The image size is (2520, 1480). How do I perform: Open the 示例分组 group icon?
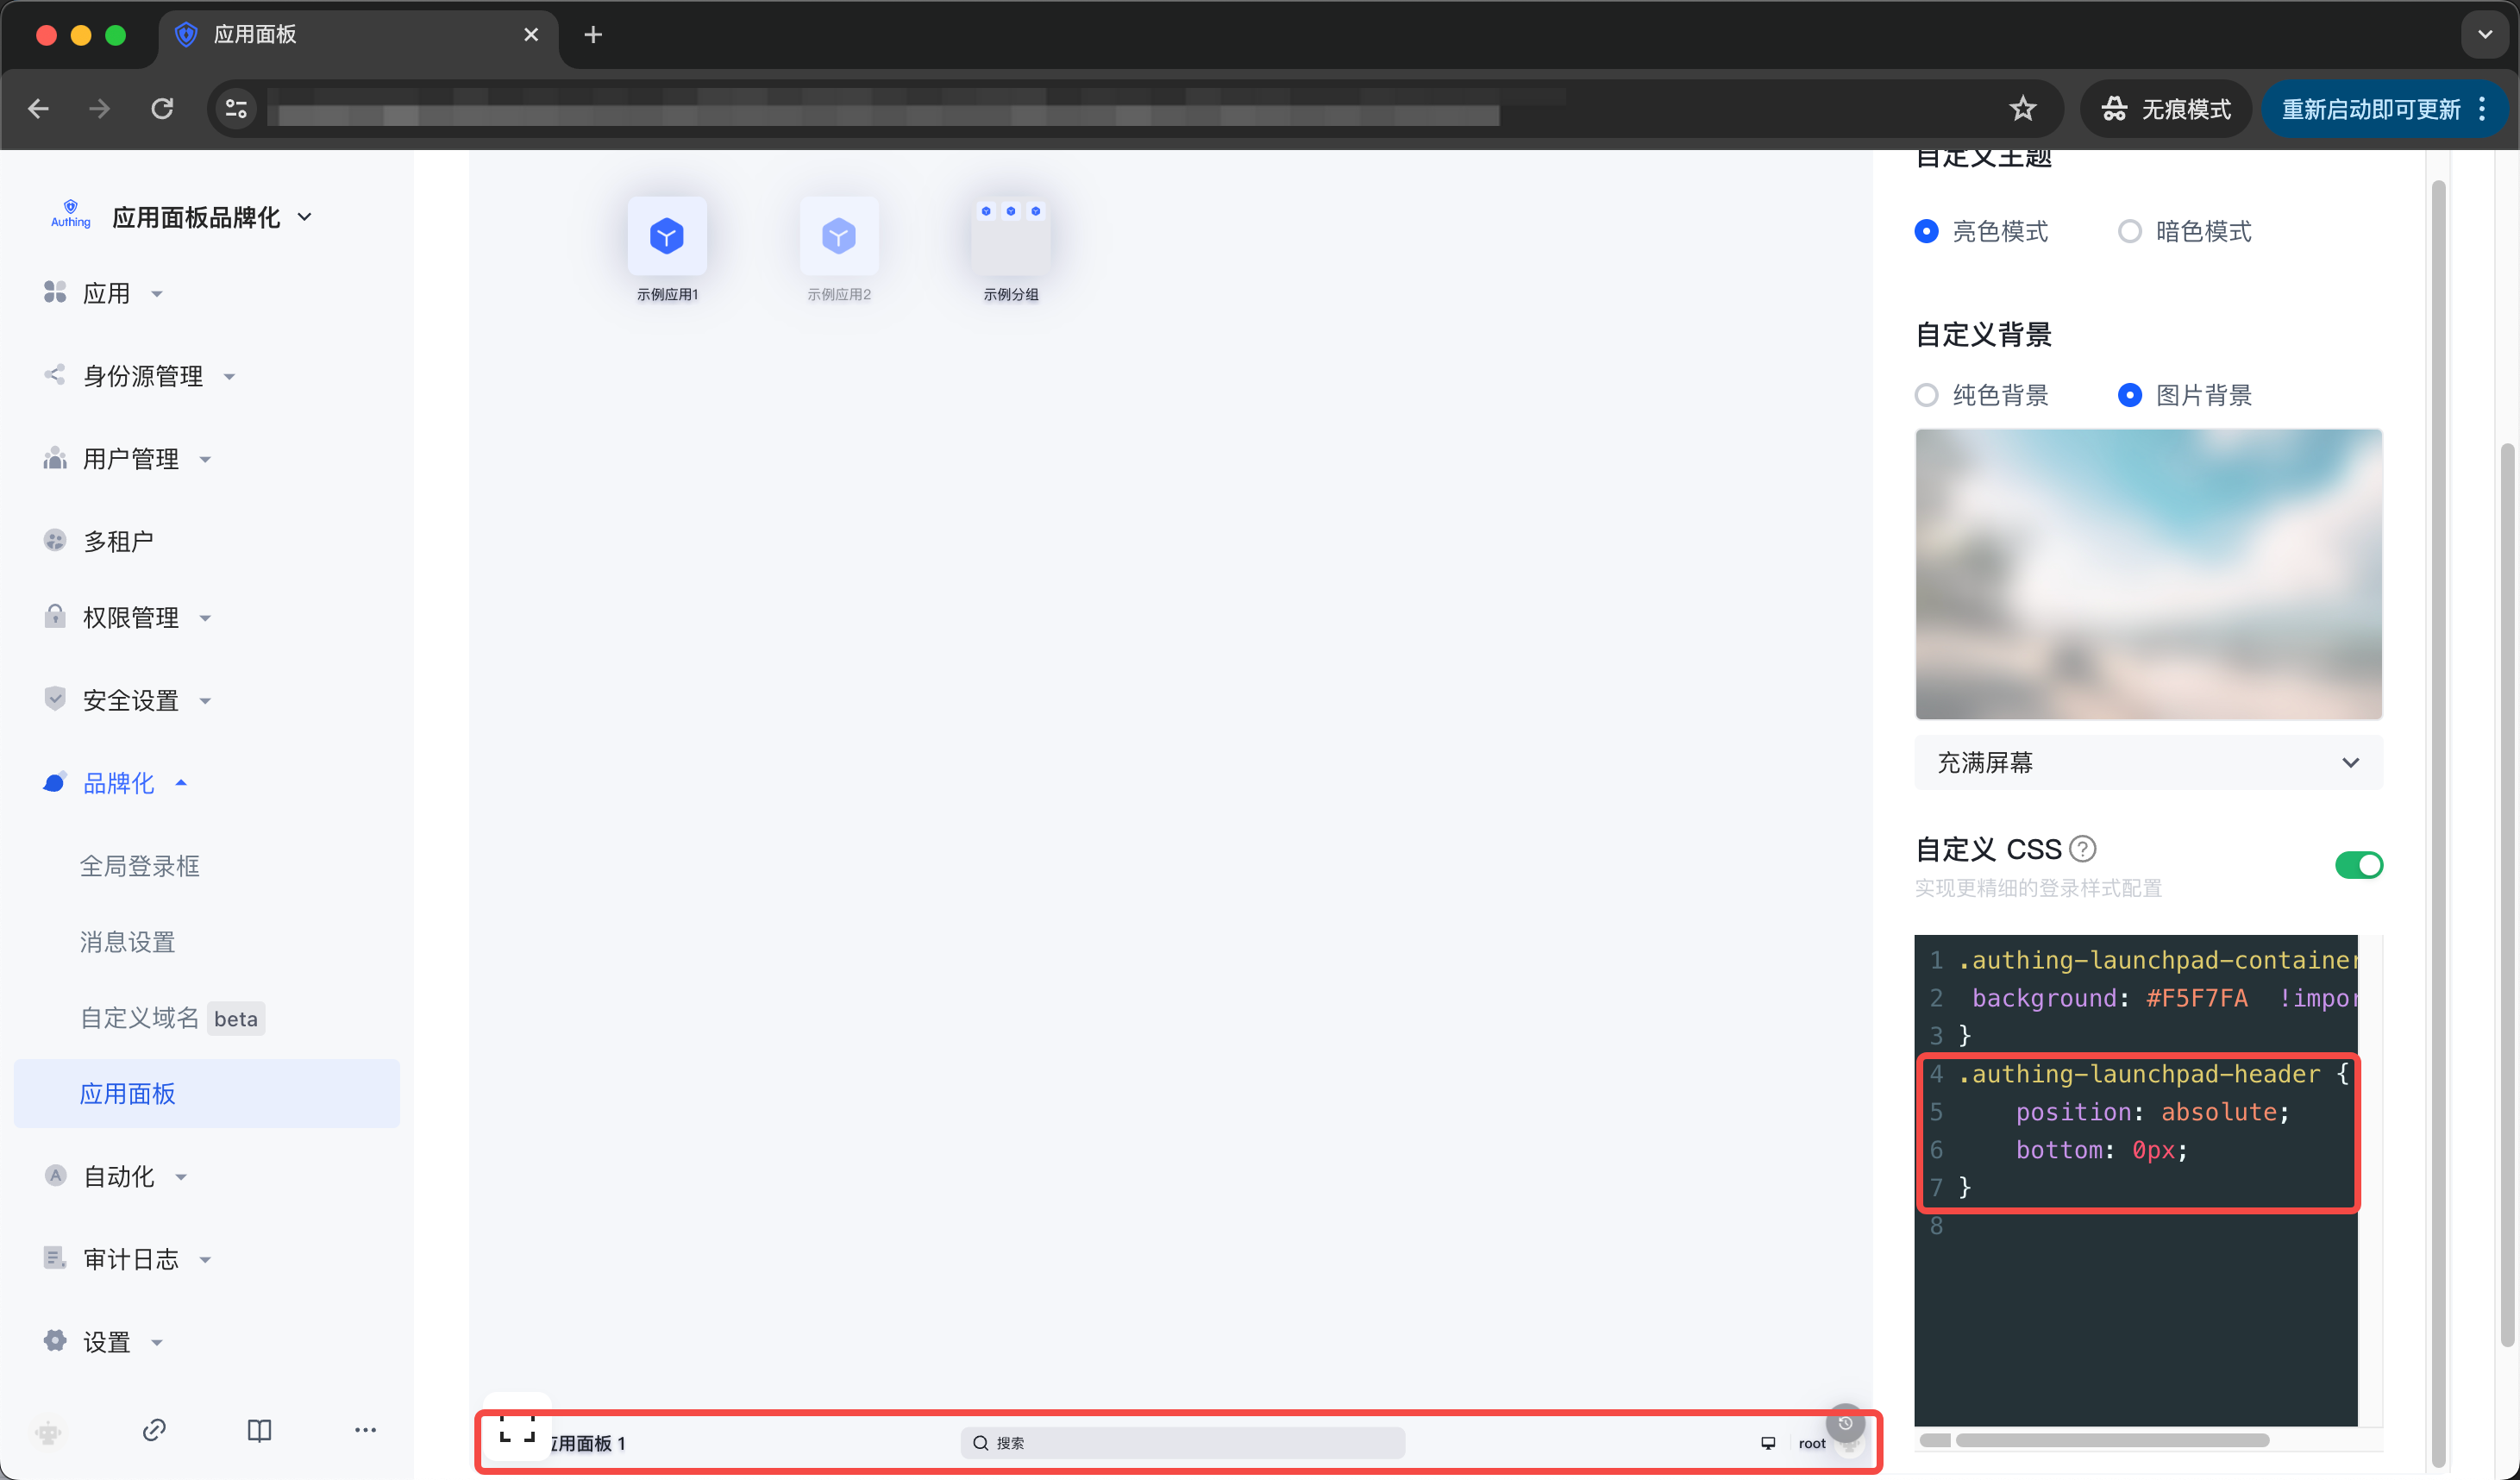(1010, 237)
